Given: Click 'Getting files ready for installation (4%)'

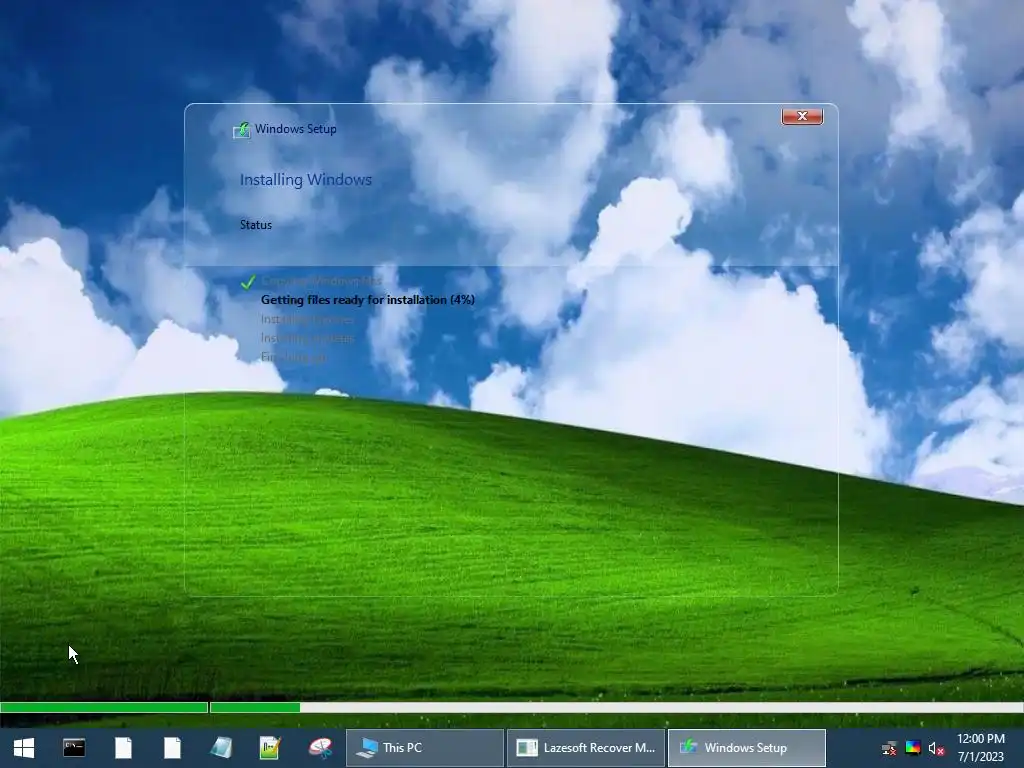Looking at the screenshot, I should tap(368, 300).
